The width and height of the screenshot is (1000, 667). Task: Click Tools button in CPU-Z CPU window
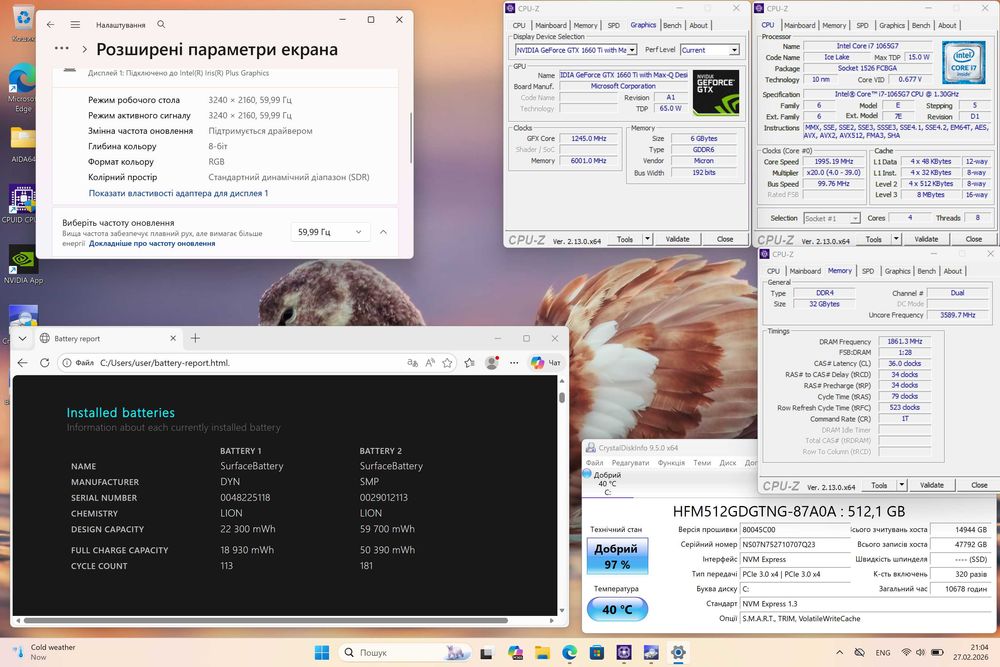pos(873,238)
